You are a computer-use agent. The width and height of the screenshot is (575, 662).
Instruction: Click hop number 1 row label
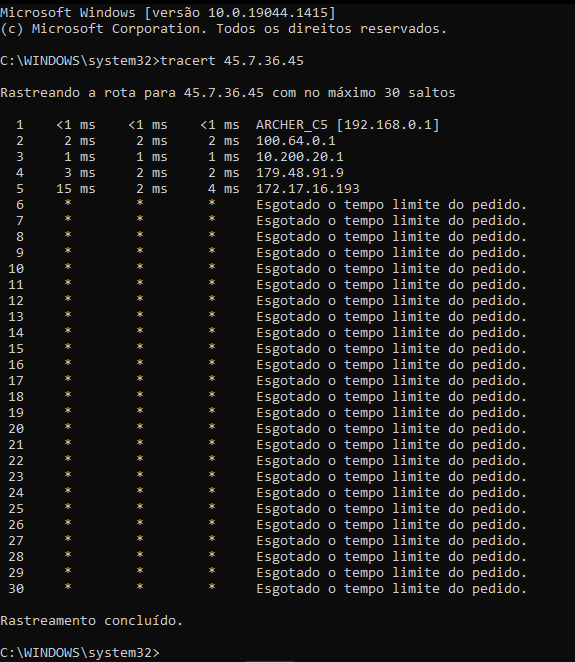(20, 125)
